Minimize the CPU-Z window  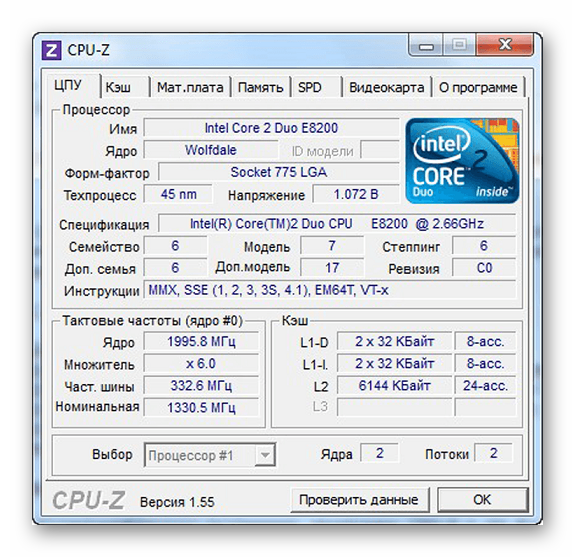click(426, 45)
